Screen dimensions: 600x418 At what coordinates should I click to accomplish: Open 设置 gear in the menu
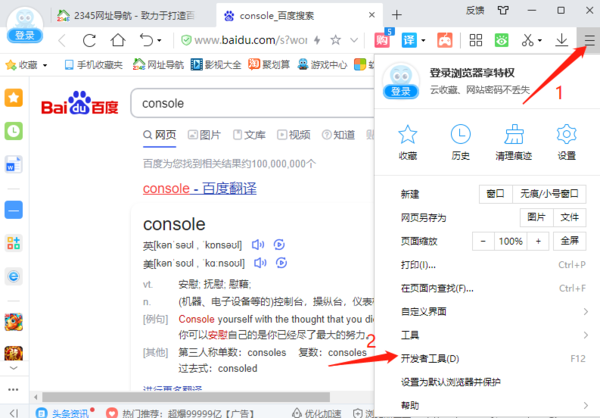pyautogui.click(x=567, y=142)
